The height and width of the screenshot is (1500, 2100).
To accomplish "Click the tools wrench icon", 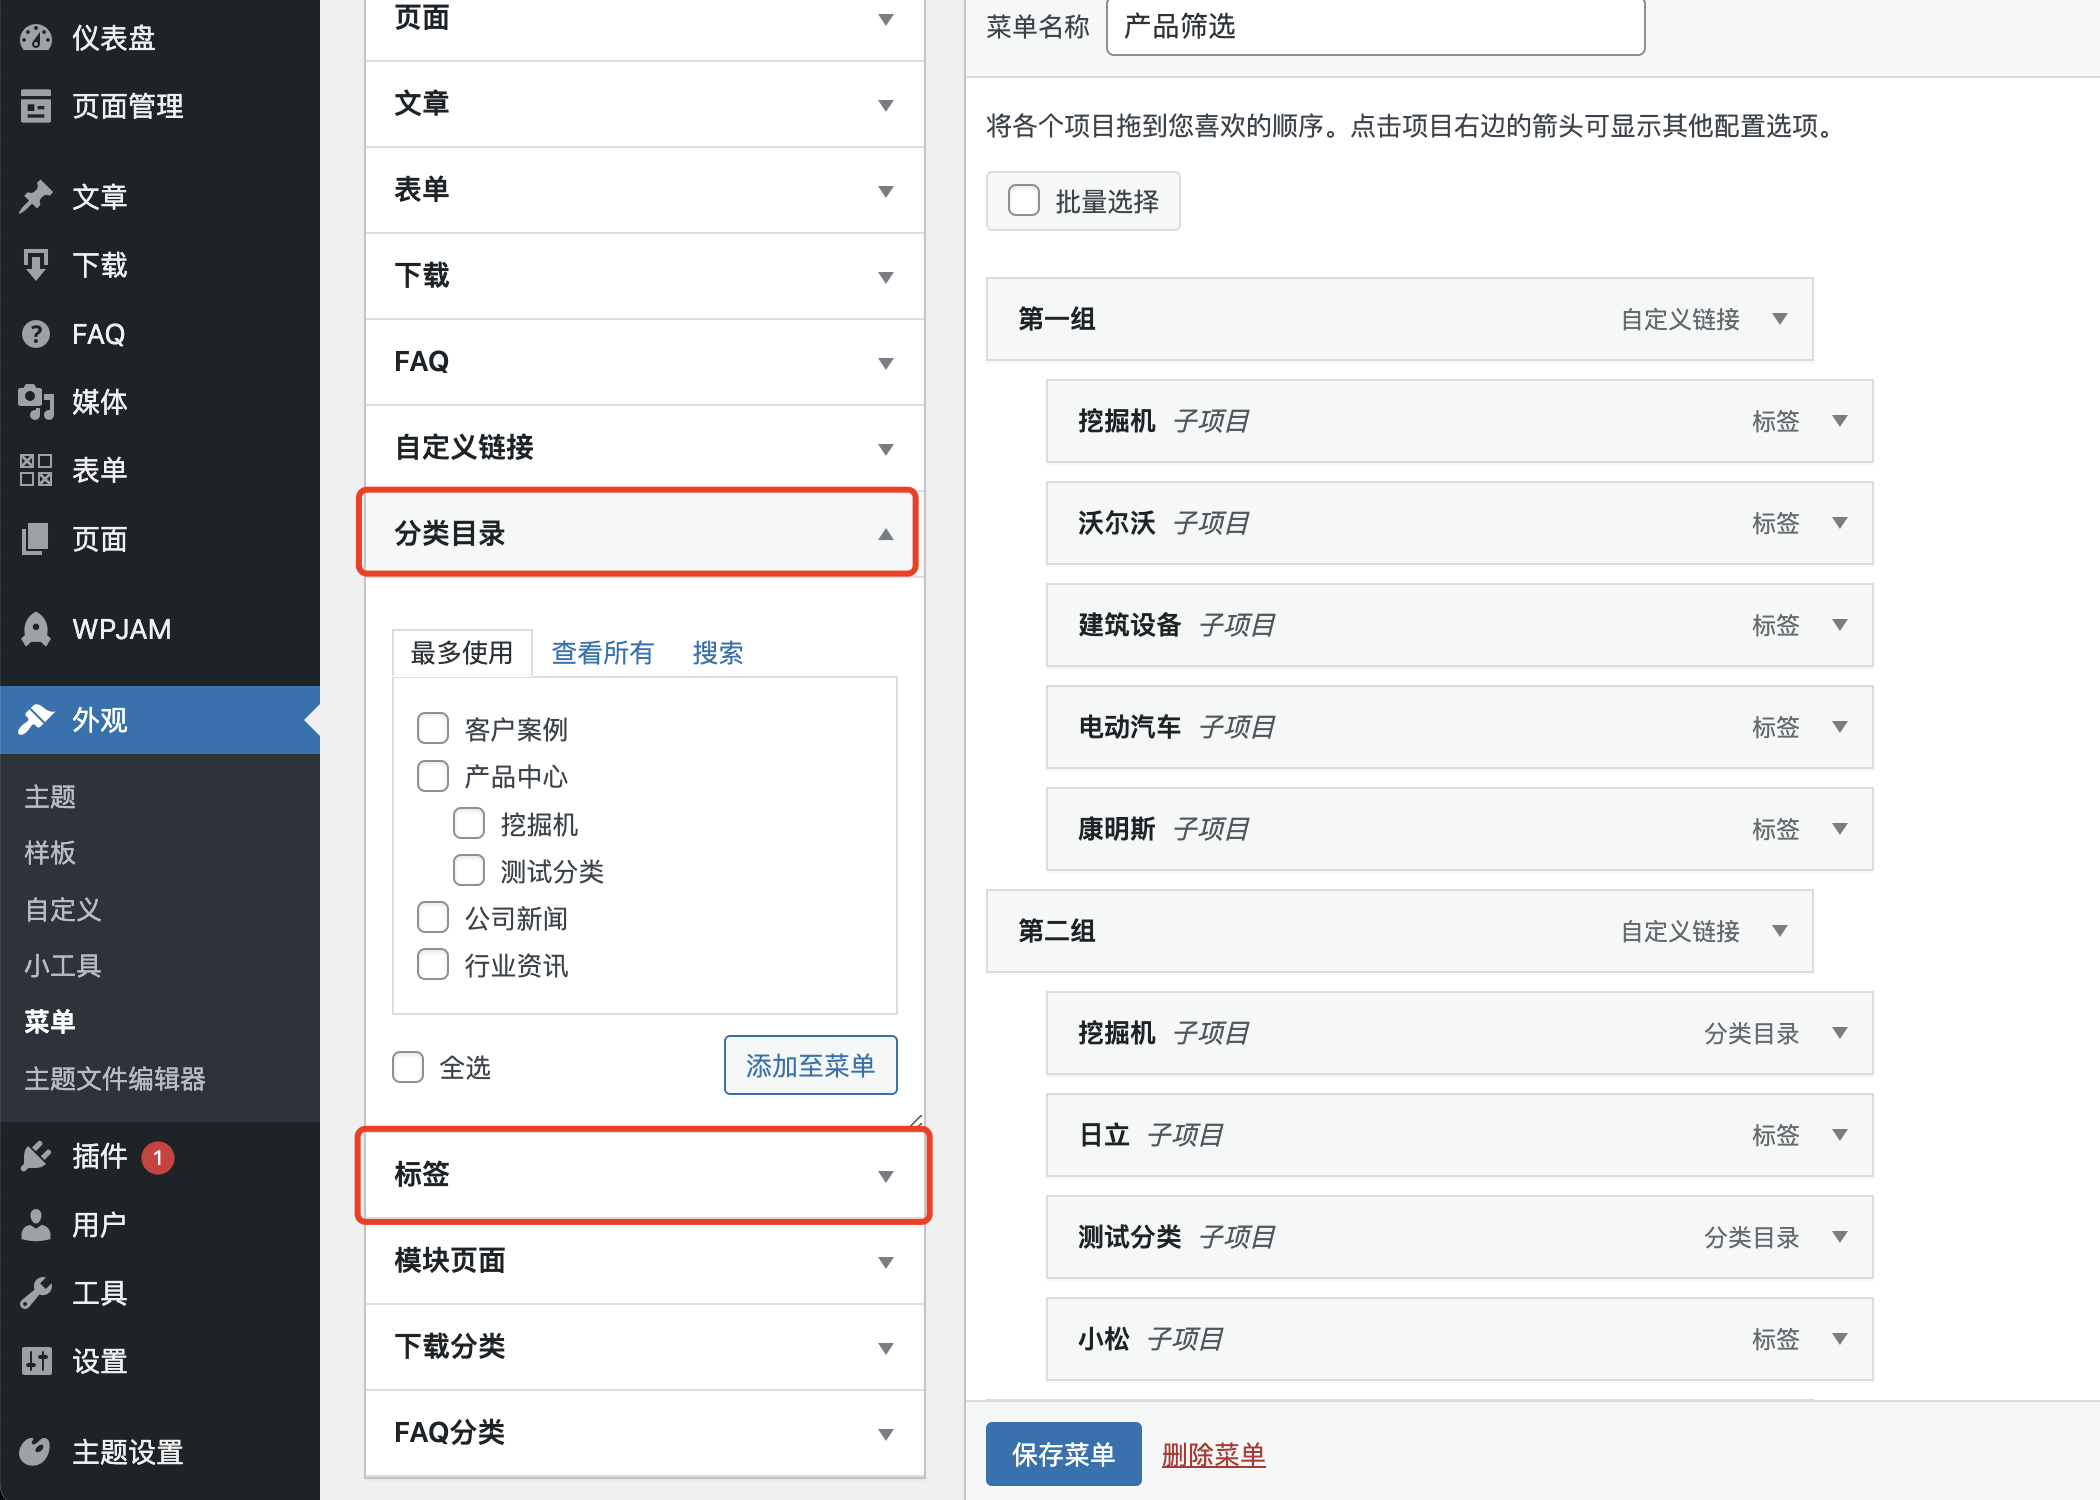I will 36,1293.
